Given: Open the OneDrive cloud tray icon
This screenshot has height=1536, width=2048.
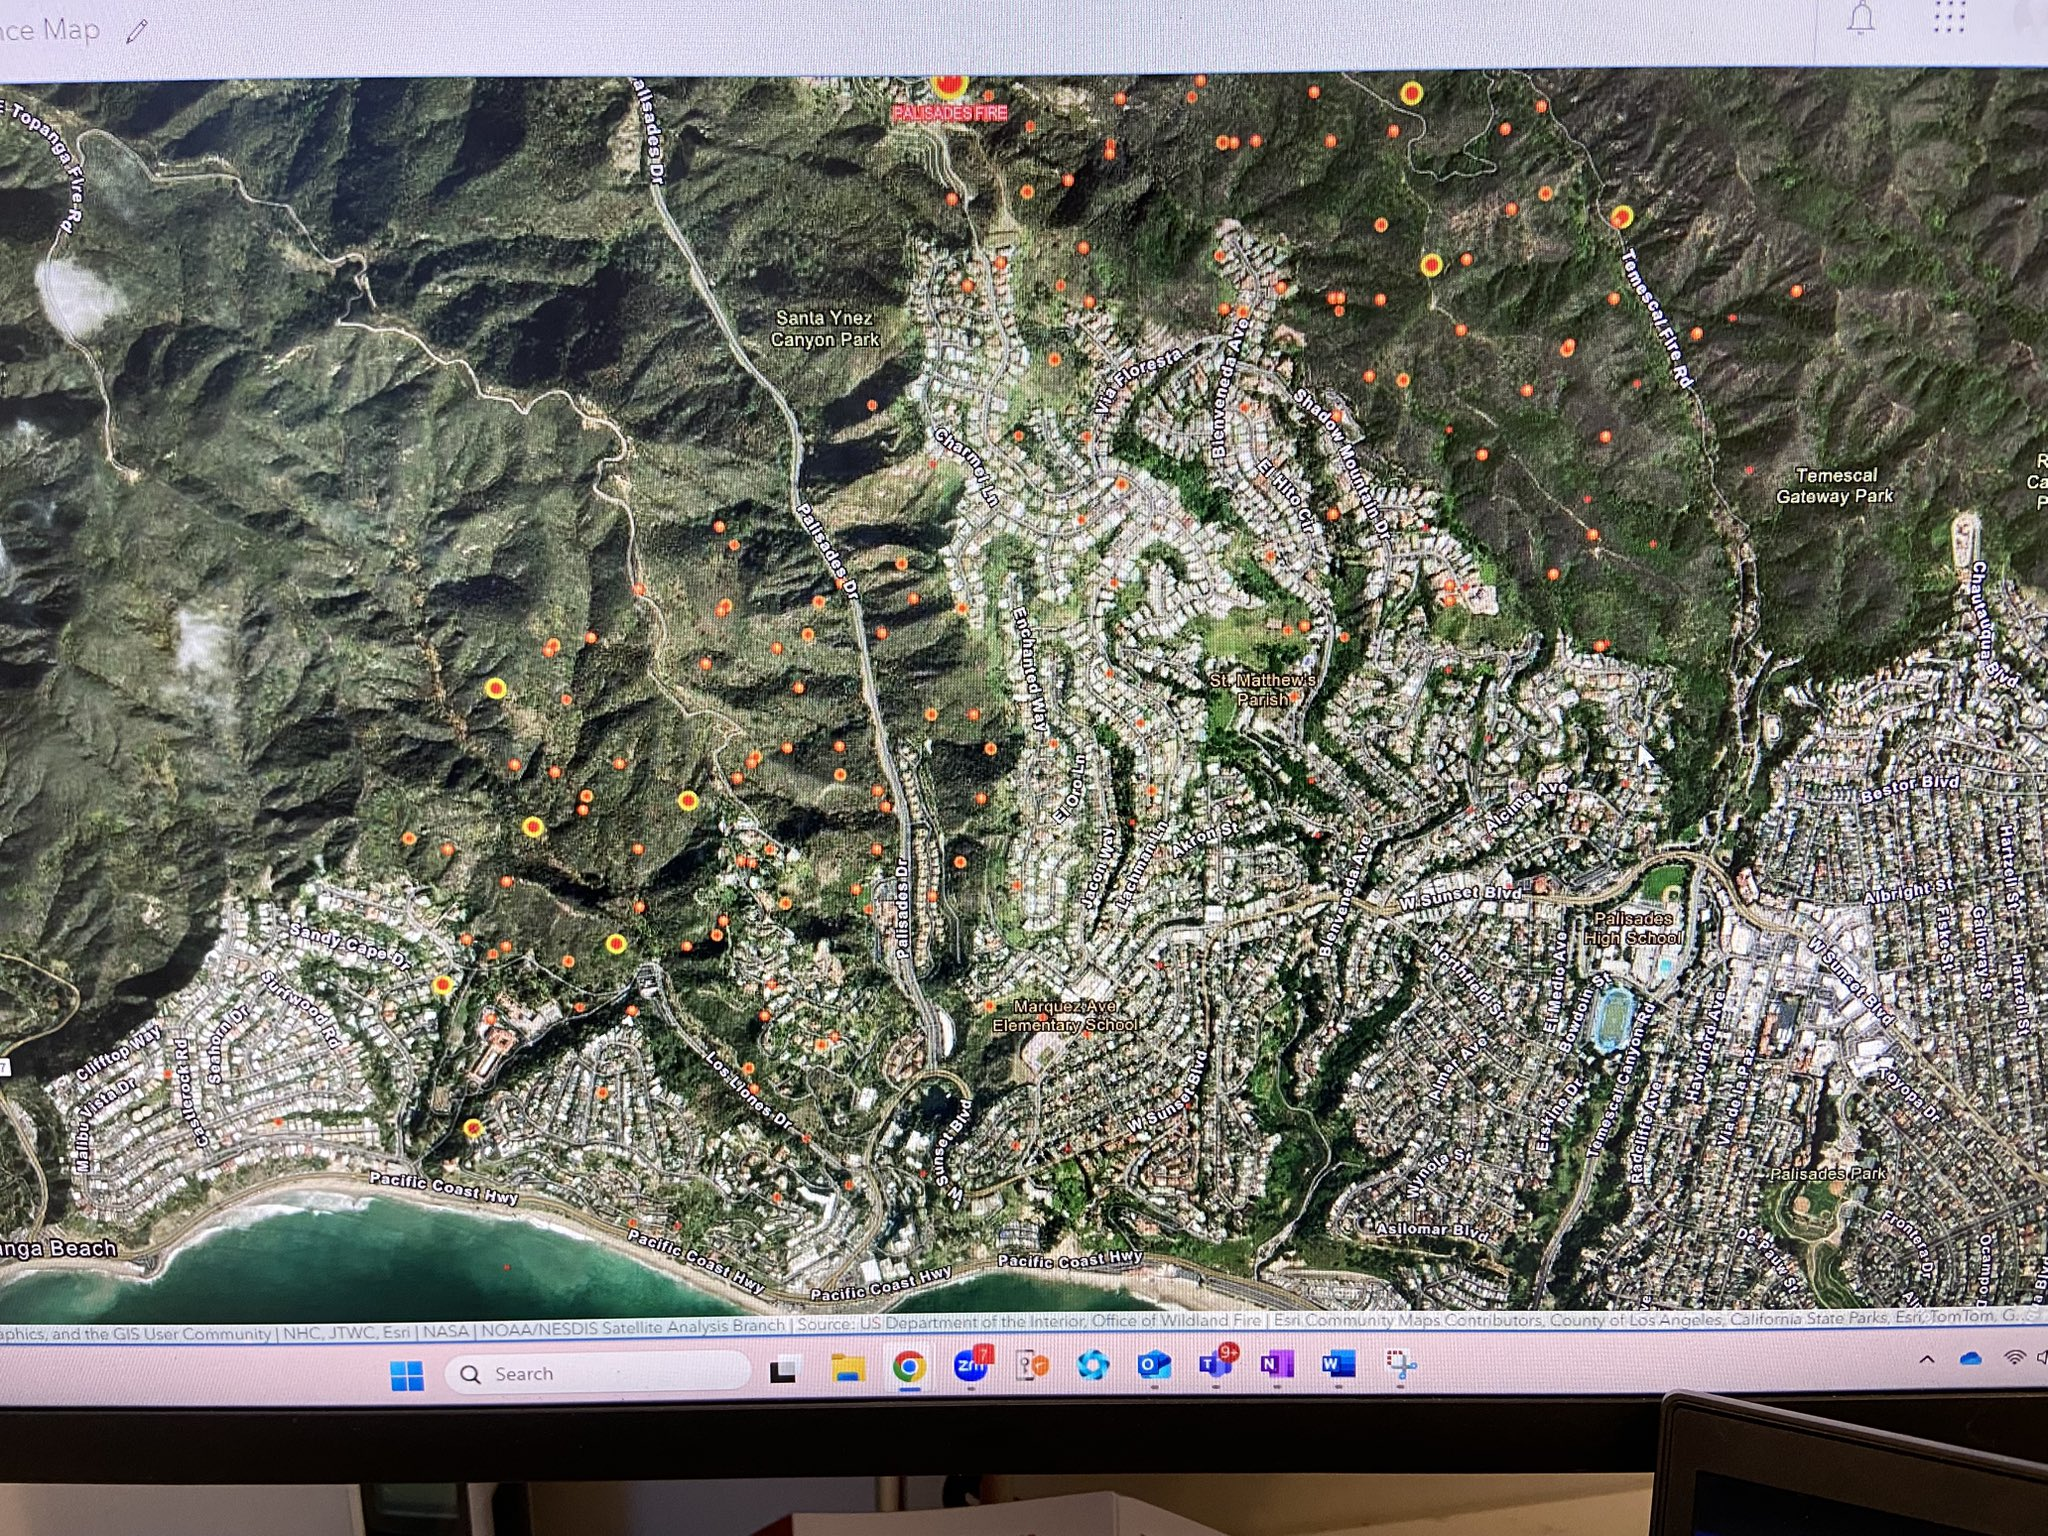Looking at the screenshot, I should [1971, 1359].
